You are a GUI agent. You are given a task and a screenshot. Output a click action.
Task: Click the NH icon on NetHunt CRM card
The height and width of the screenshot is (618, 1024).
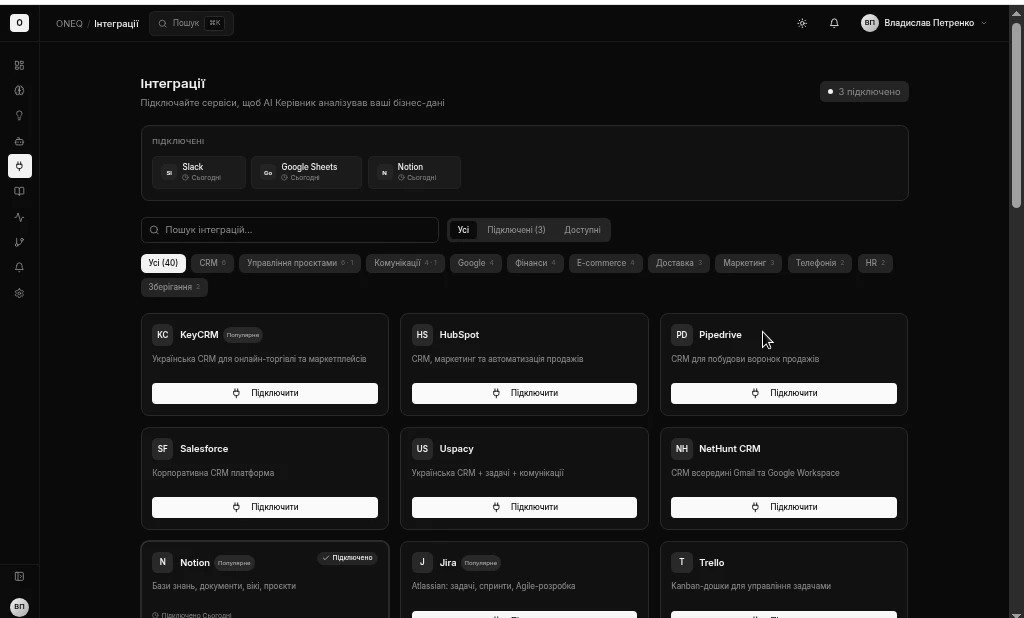click(682, 449)
